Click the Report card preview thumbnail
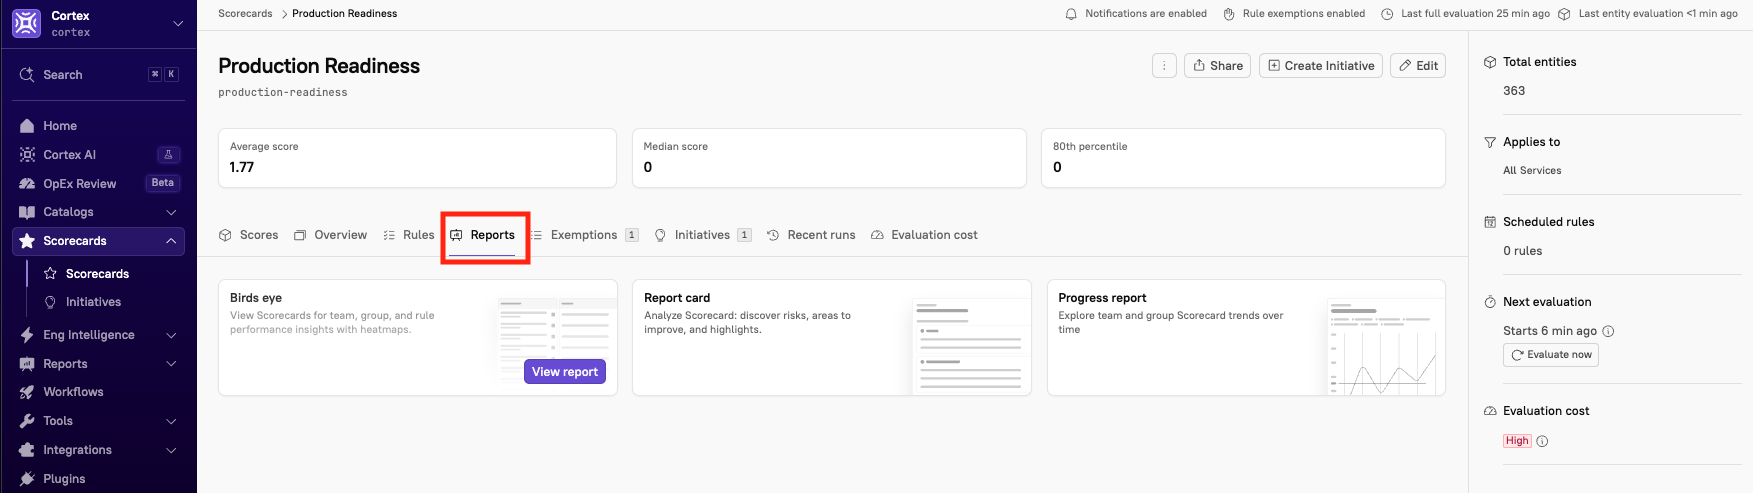This screenshot has width=1753, height=493. (x=969, y=346)
